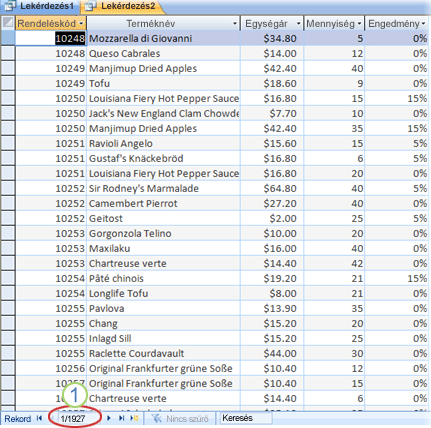Click the Gustaf's Knäckebröd cell
Viewport: 431px width, 428px height.
pos(163,158)
